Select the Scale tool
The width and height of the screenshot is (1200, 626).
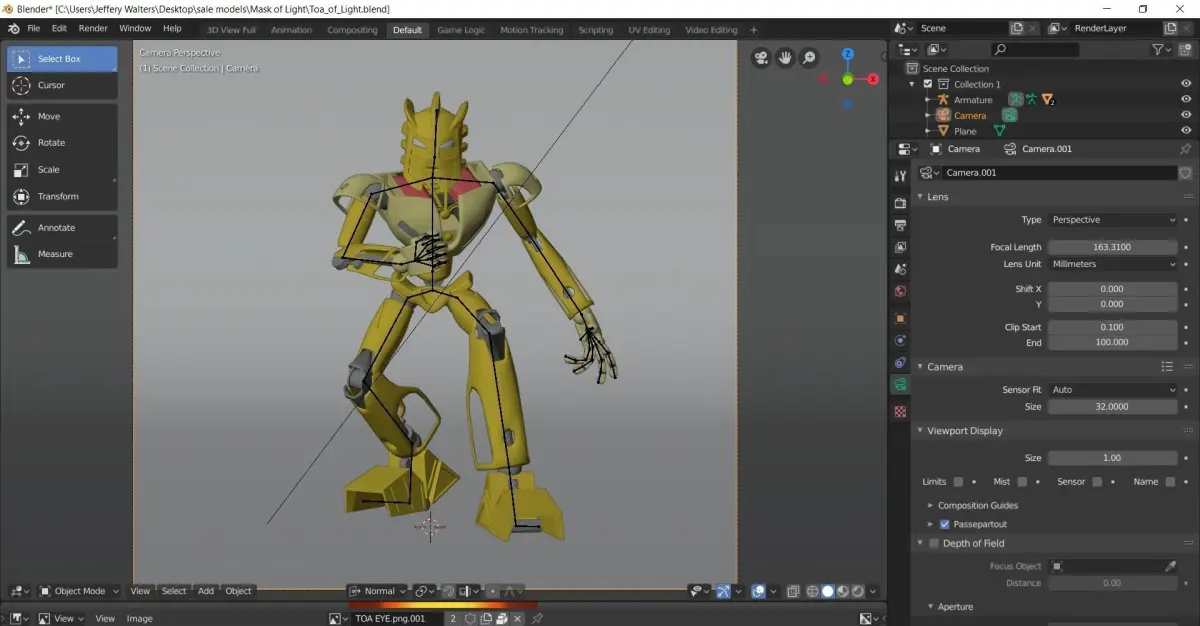point(63,170)
